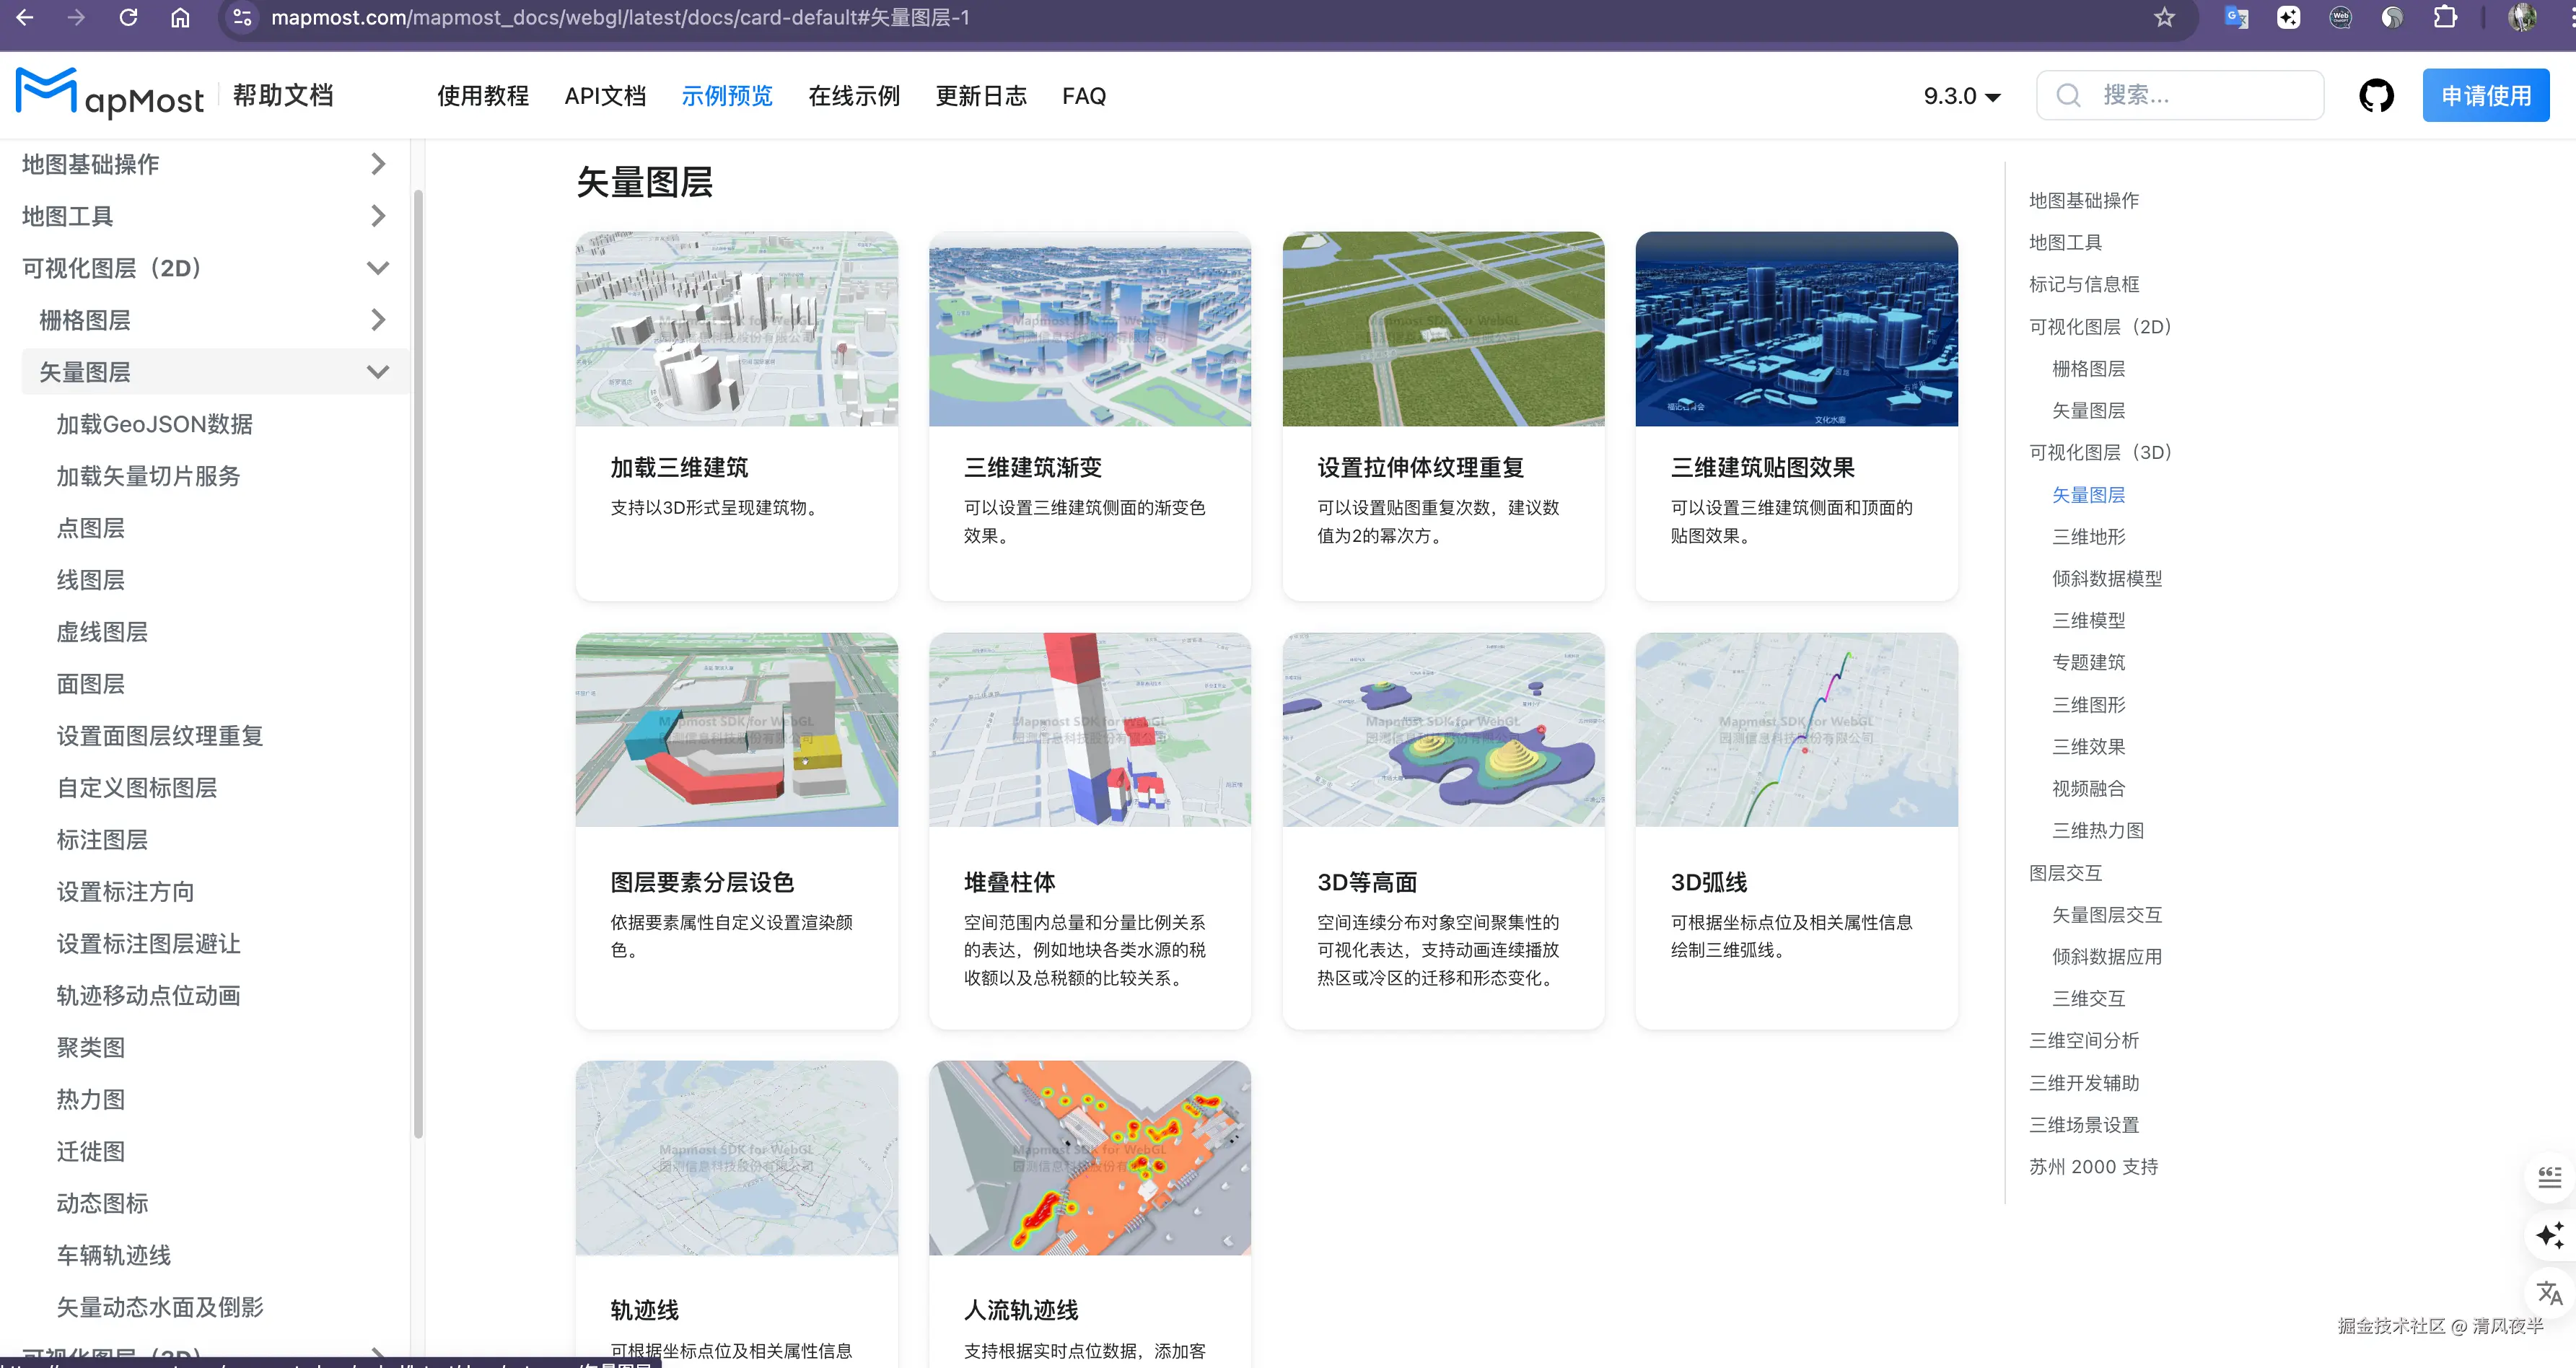Collapse the 矢量图层 sidebar section

tap(377, 372)
